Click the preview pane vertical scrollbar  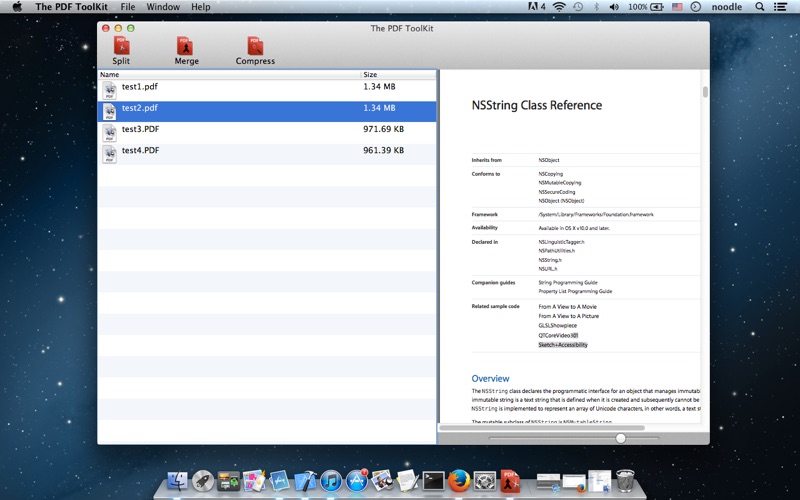coord(705,92)
